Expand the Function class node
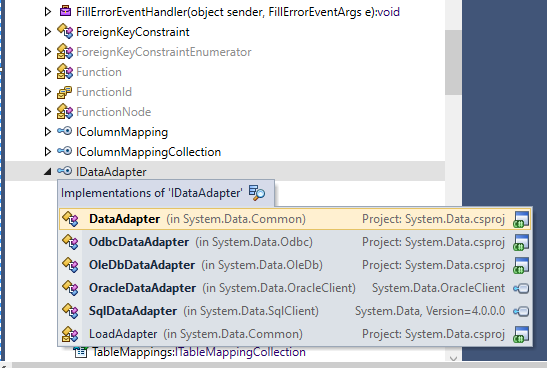This screenshot has height=368, width=547. pyautogui.click(x=48, y=72)
